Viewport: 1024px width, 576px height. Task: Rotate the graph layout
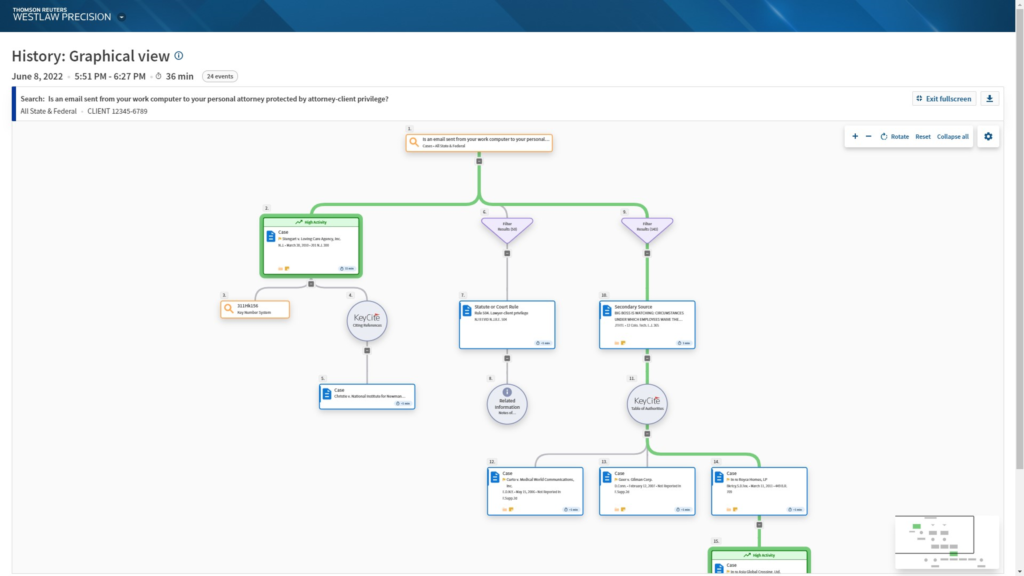[896, 136]
